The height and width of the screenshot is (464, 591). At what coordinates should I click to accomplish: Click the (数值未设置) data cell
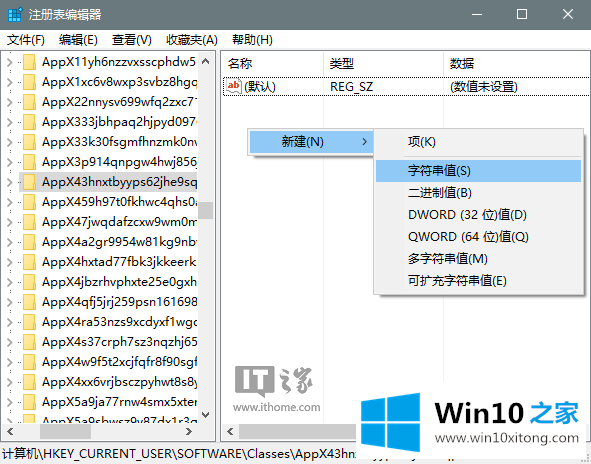(484, 87)
